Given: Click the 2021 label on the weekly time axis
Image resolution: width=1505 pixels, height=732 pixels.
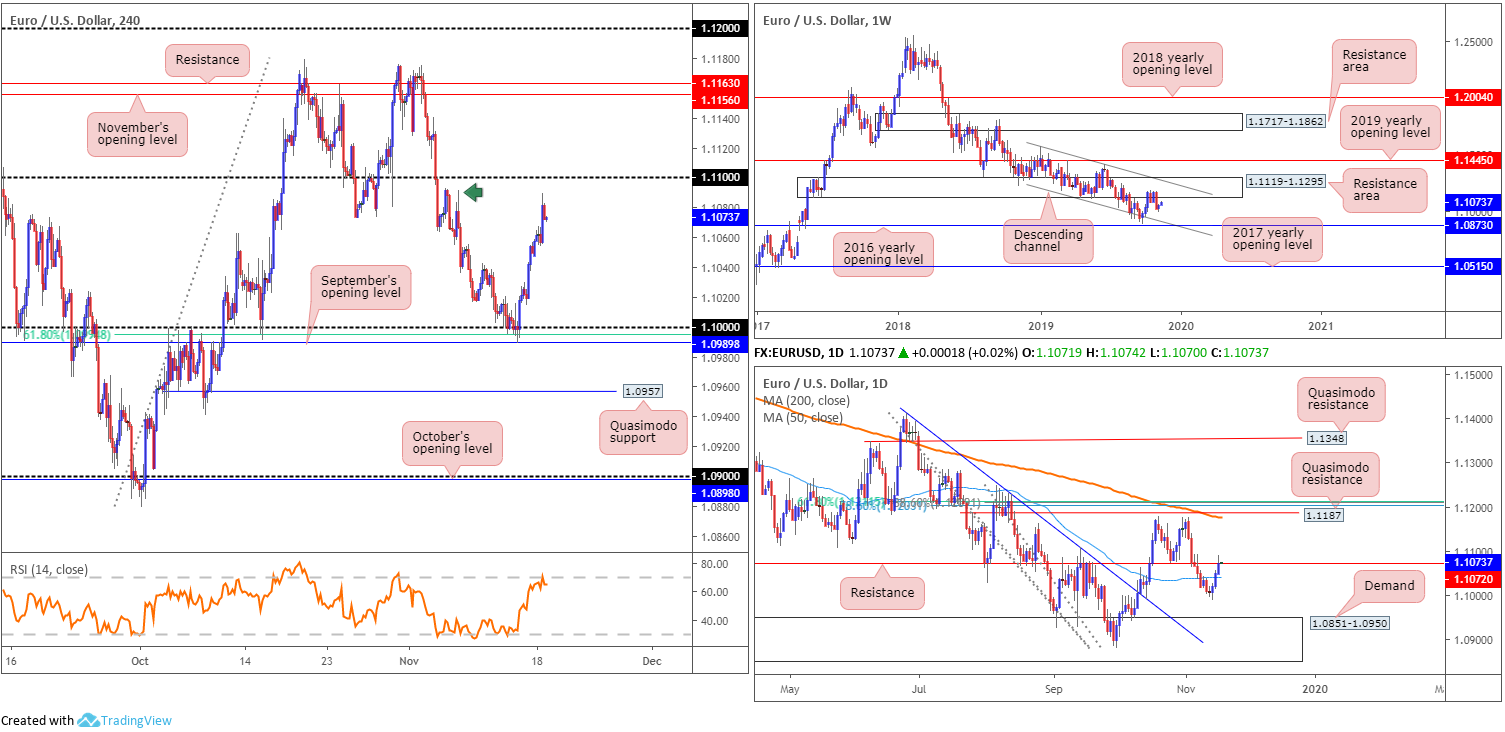Looking at the screenshot, I should pos(1321,326).
